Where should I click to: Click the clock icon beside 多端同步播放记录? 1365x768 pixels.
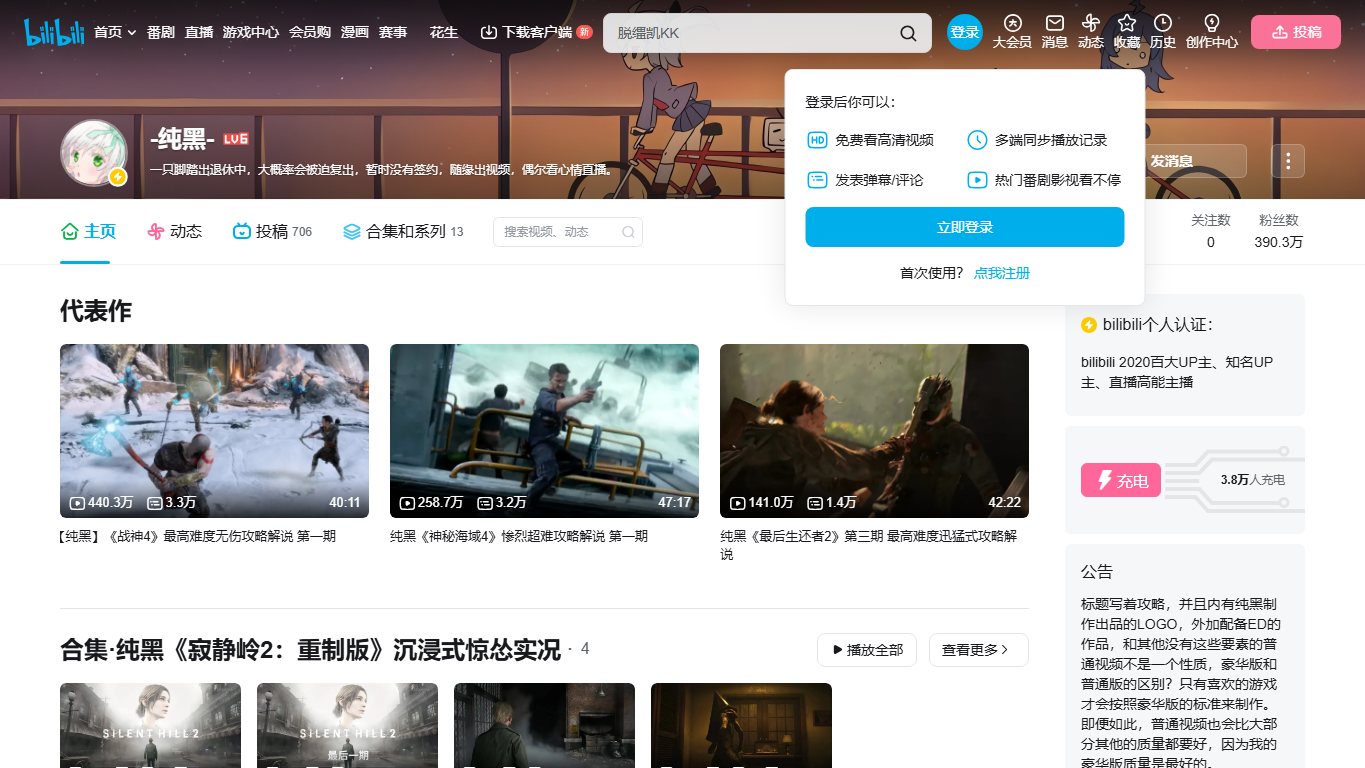coord(977,140)
